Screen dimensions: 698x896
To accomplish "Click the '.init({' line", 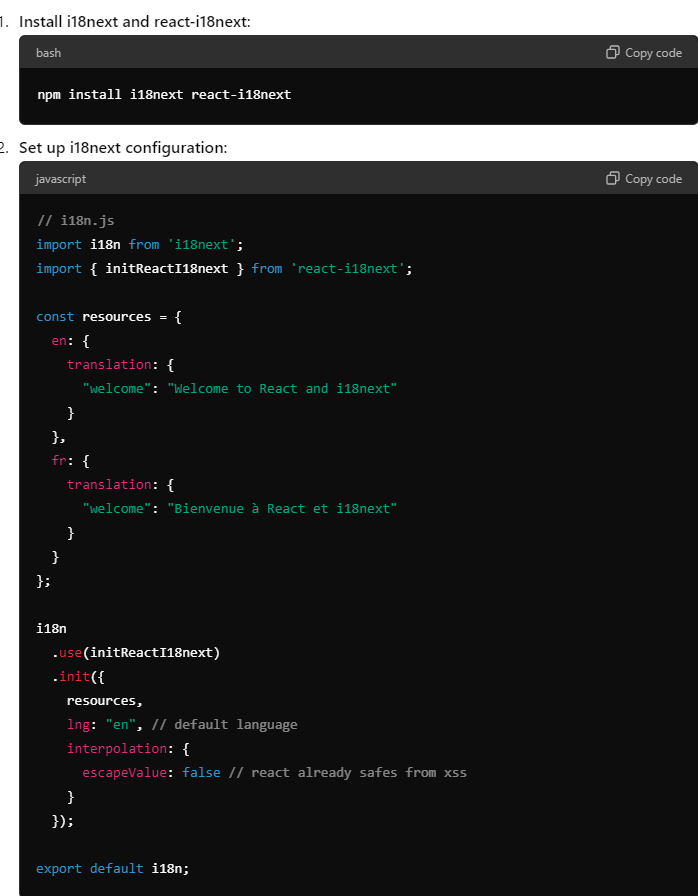I will pyautogui.click(x=78, y=677).
